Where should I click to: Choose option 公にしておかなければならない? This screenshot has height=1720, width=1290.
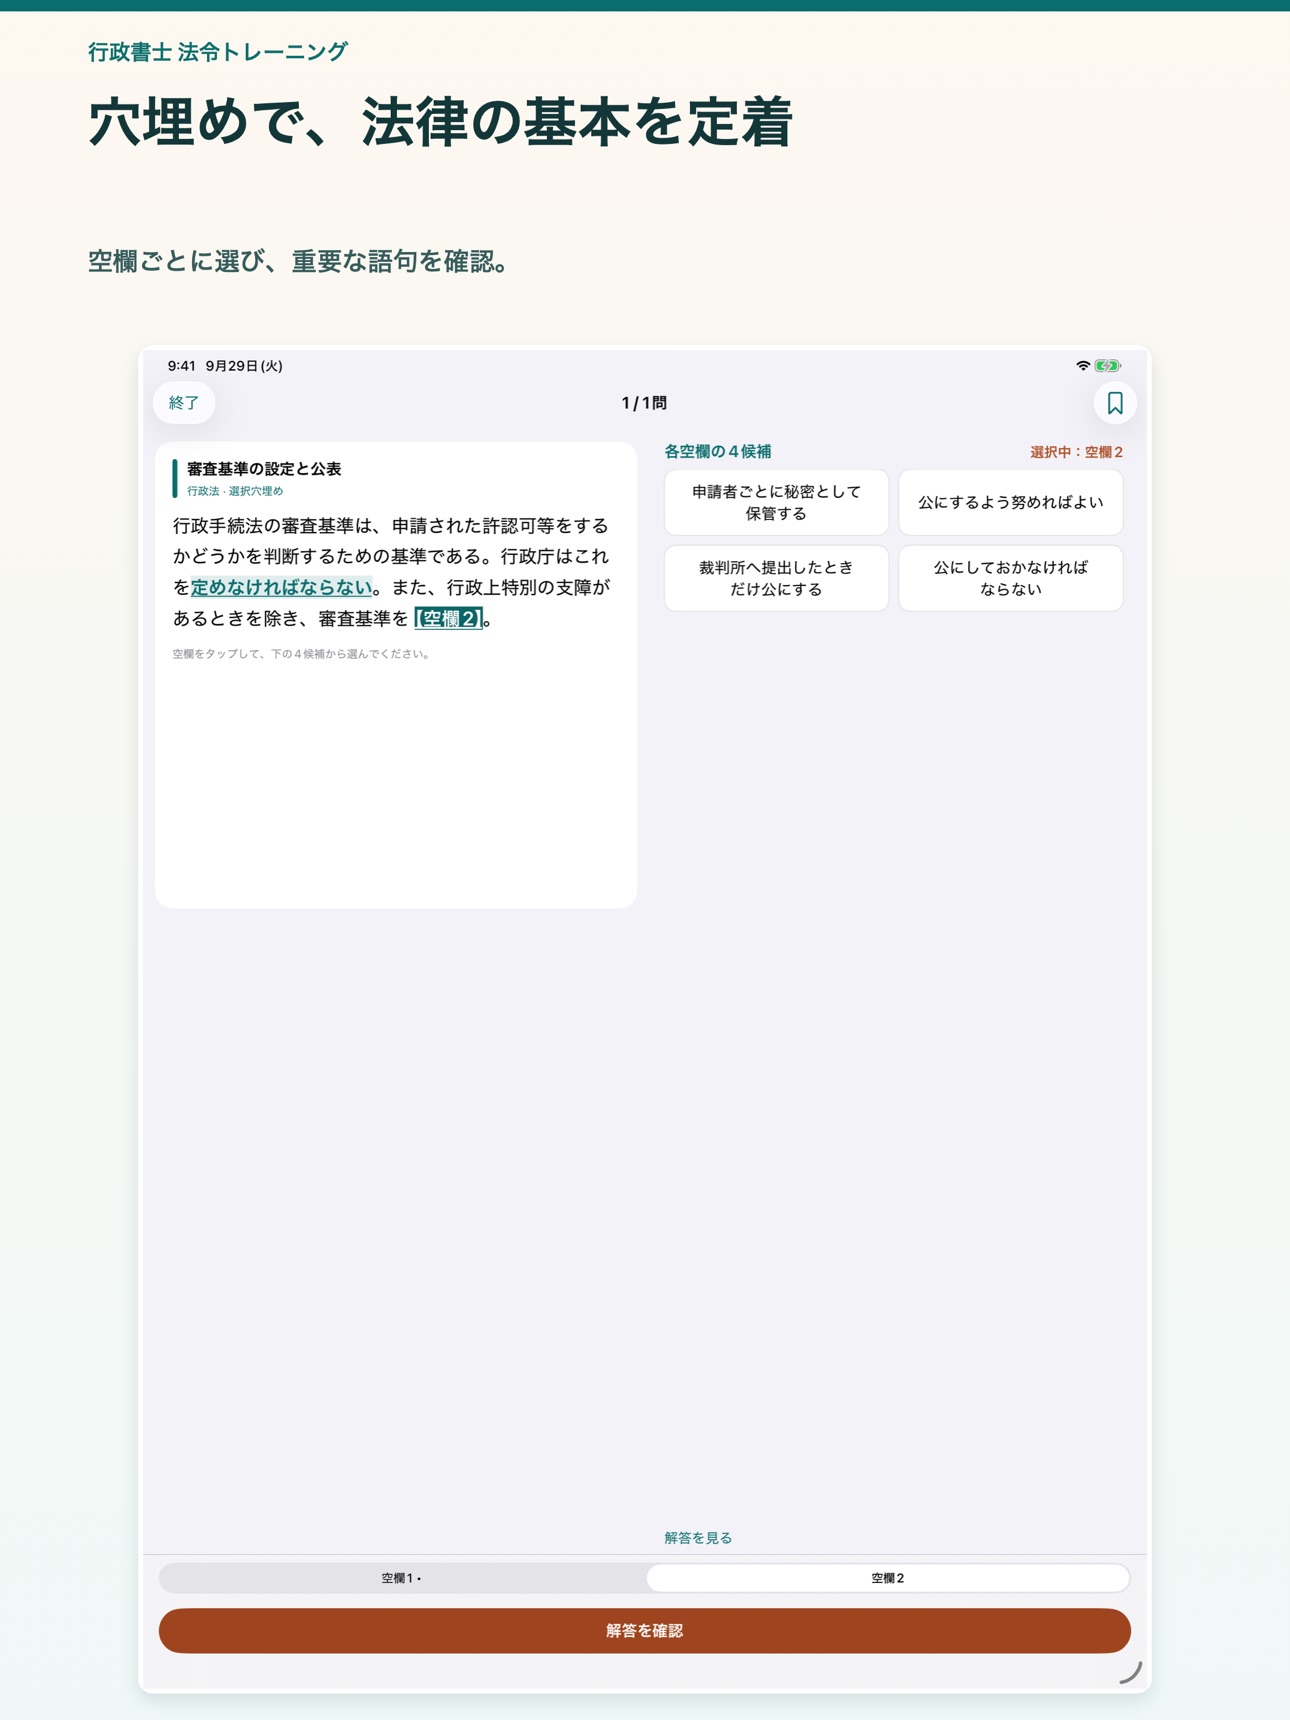pyautogui.click(x=1011, y=578)
